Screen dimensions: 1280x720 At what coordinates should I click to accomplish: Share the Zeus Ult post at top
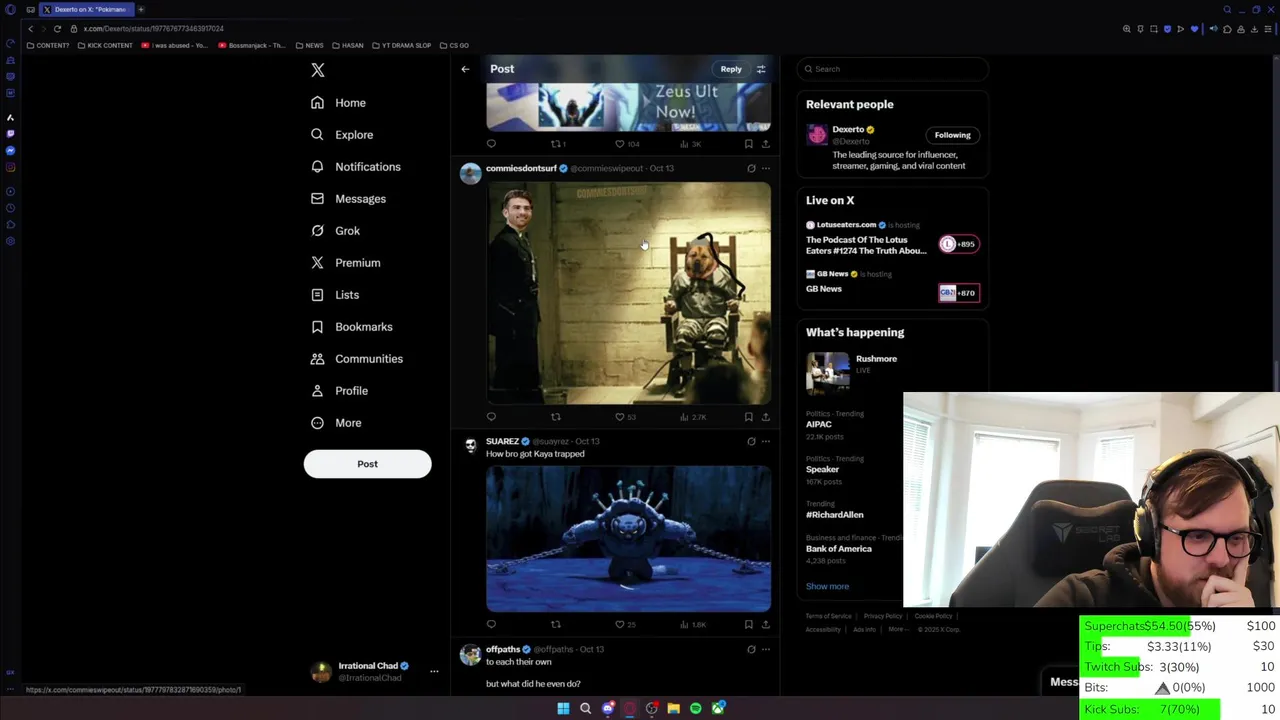tap(766, 144)
